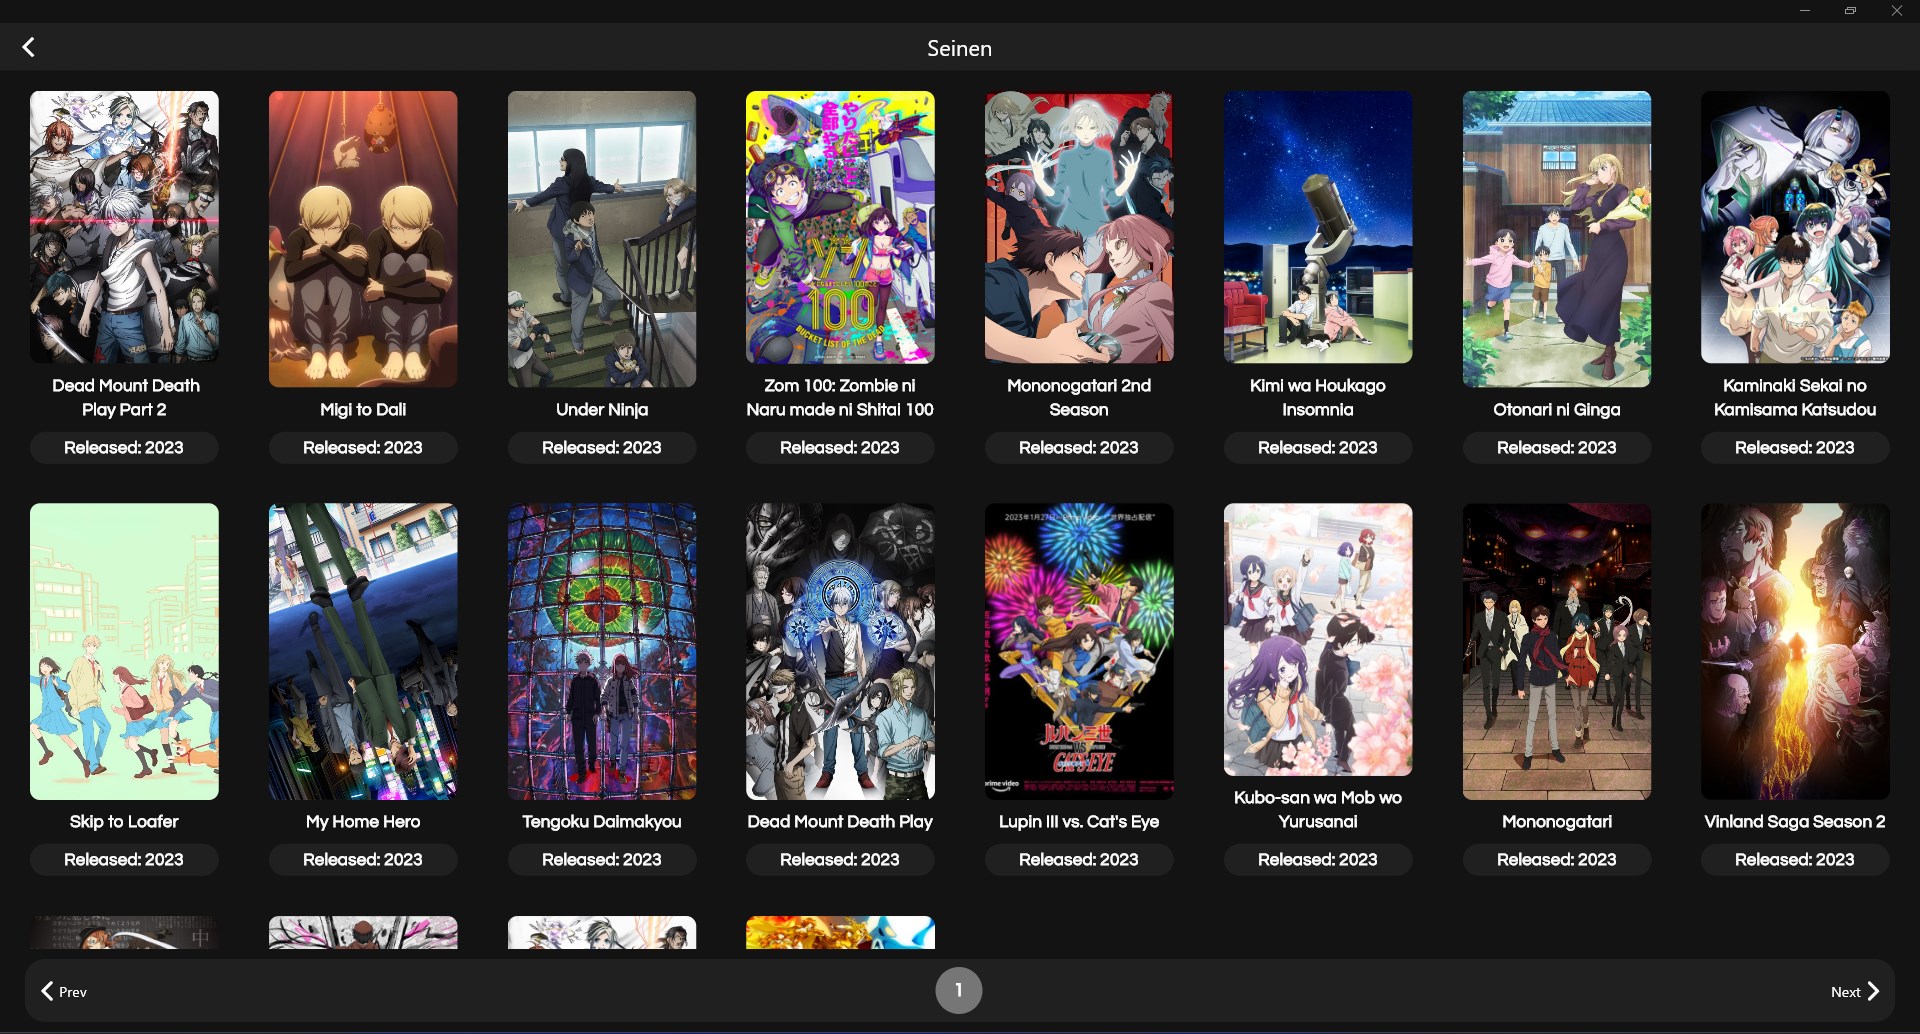Click the Zom 100 title text
1920x1034 pixels.
click(x=840, y=397)
